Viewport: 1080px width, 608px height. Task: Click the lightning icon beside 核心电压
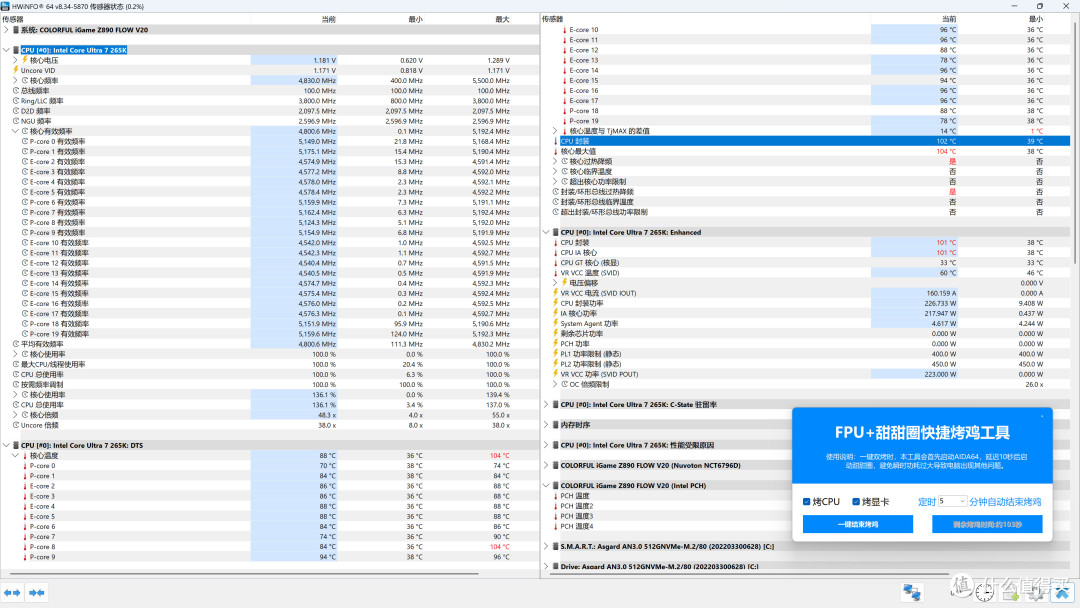25,60
